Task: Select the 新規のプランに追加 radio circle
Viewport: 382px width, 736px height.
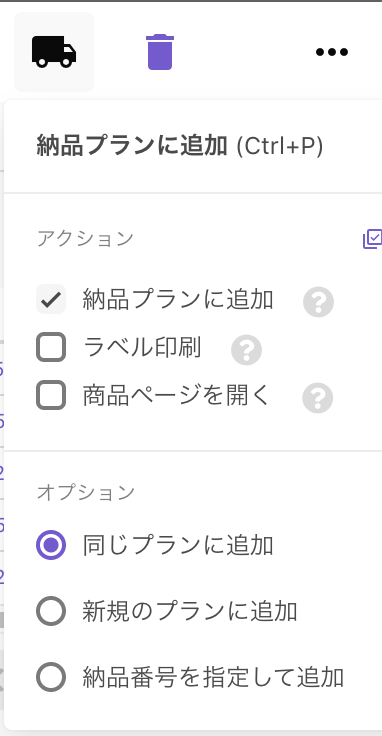Action: click(x=51, y=611)
